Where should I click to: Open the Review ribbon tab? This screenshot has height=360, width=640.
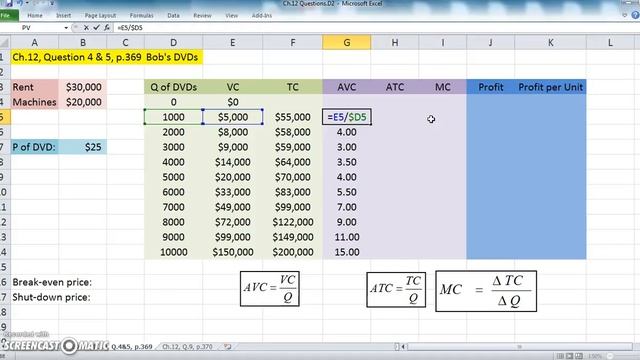pos(202,16)
